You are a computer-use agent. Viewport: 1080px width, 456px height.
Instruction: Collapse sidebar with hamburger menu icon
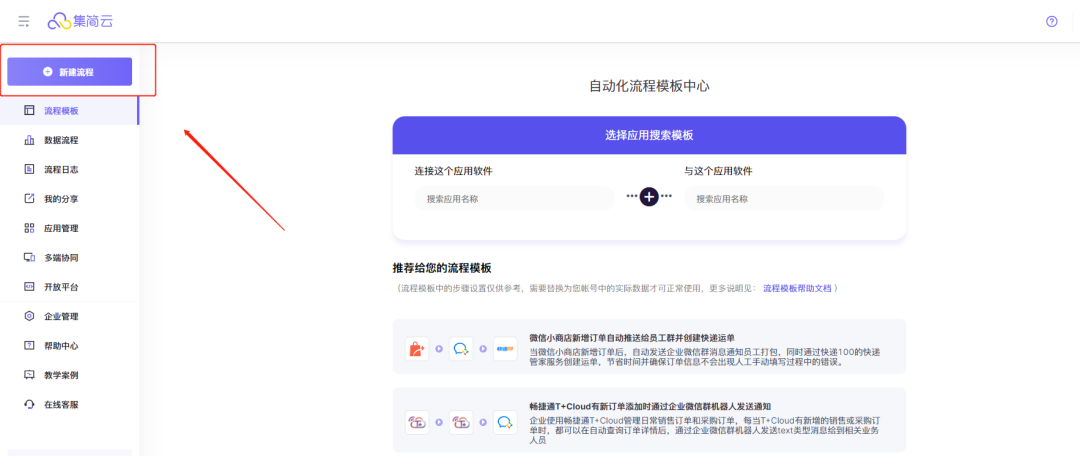click(x=23, y=21)
